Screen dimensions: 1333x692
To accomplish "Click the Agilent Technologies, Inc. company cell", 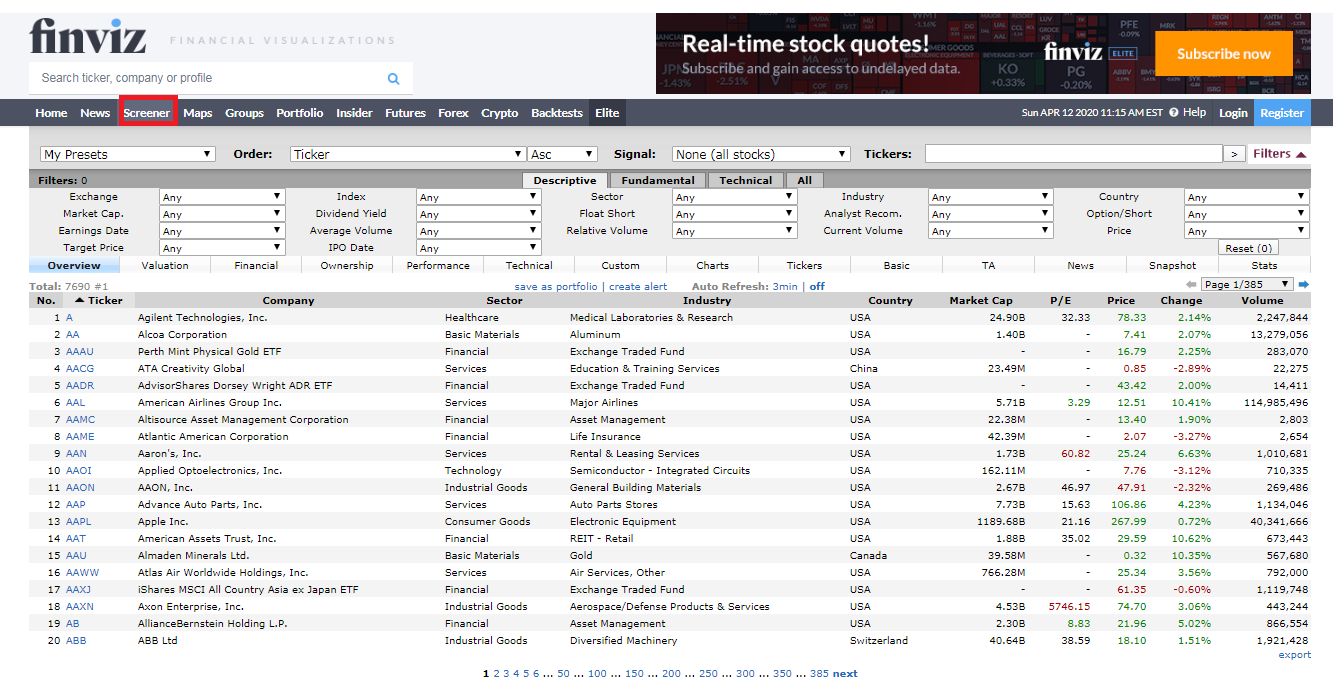I will coord(203,318).
